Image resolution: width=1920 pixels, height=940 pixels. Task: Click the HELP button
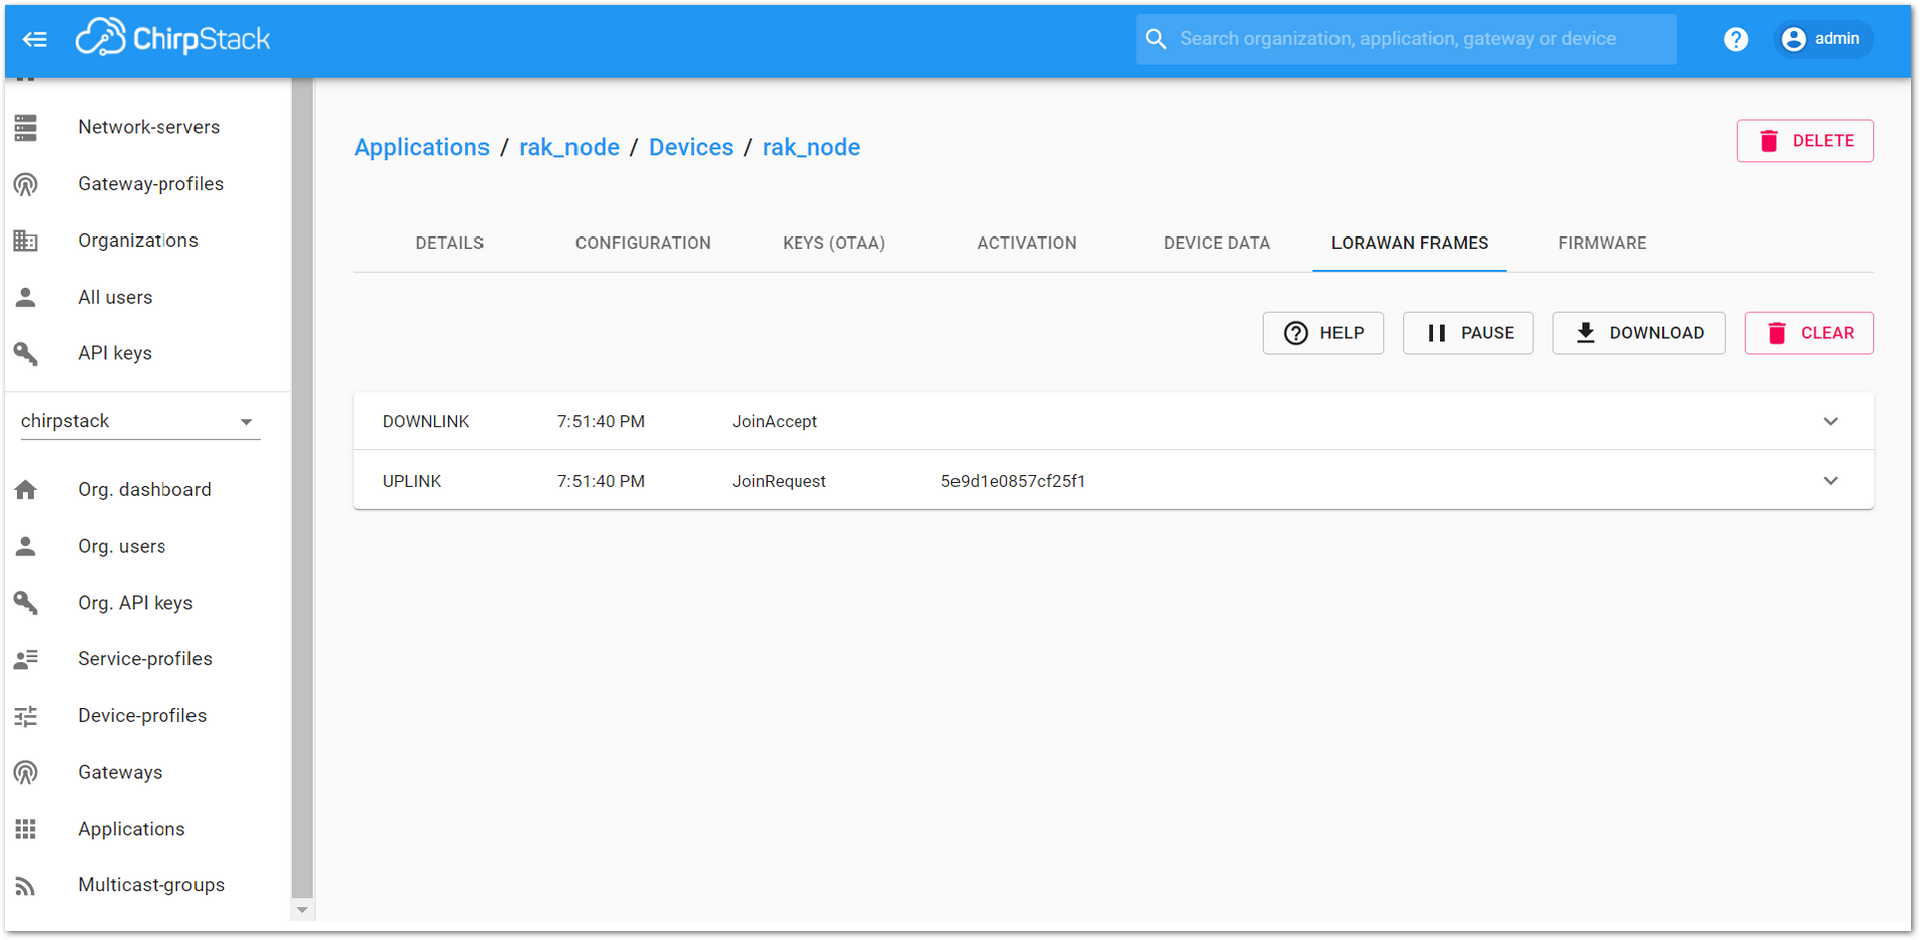coord(1323,333)
